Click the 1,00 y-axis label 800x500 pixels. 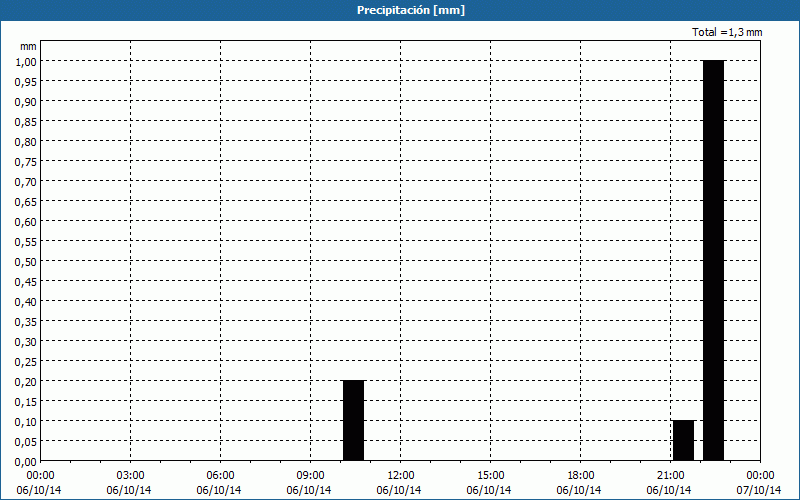(26, 61)
